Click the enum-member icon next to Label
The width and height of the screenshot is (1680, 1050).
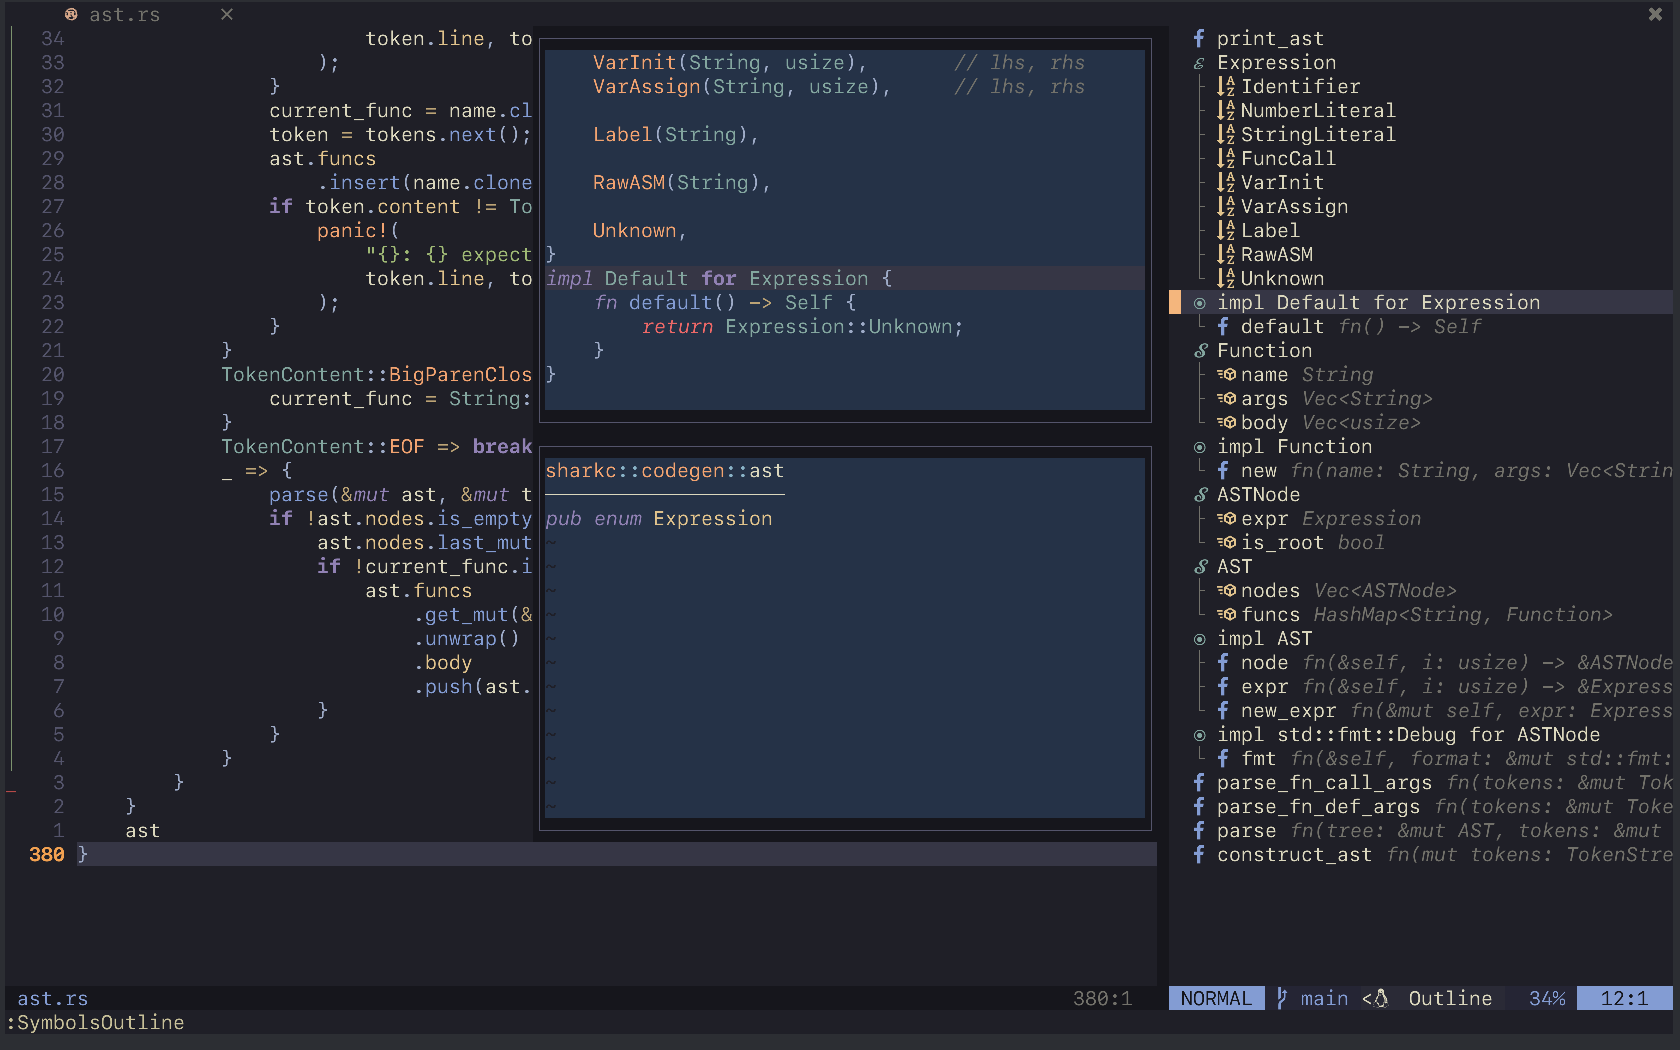point(1226,230)
